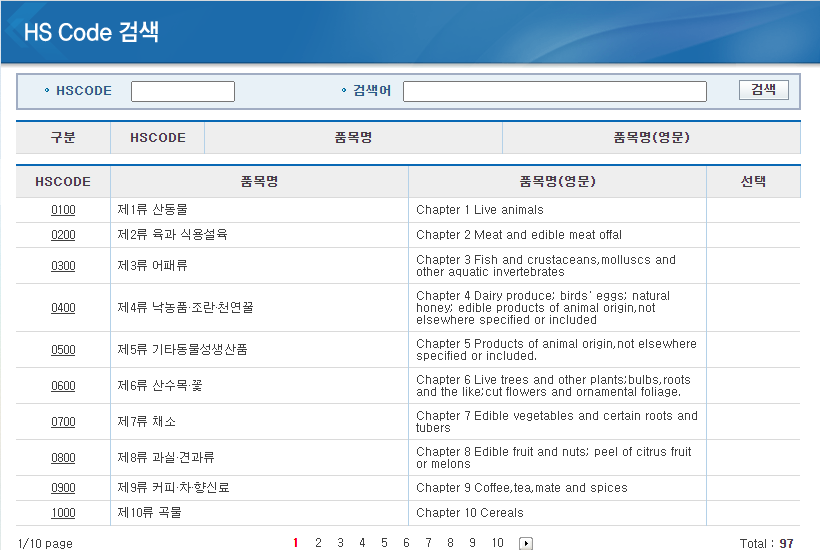Click the Chapter 4 Dairy produce description
The width and height of the screenshot is (820, 550).
543,308
